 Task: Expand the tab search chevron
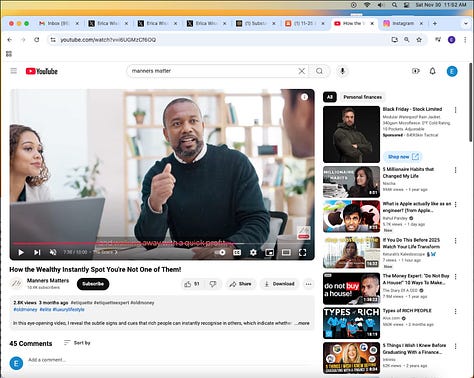[x=466, y=23]
